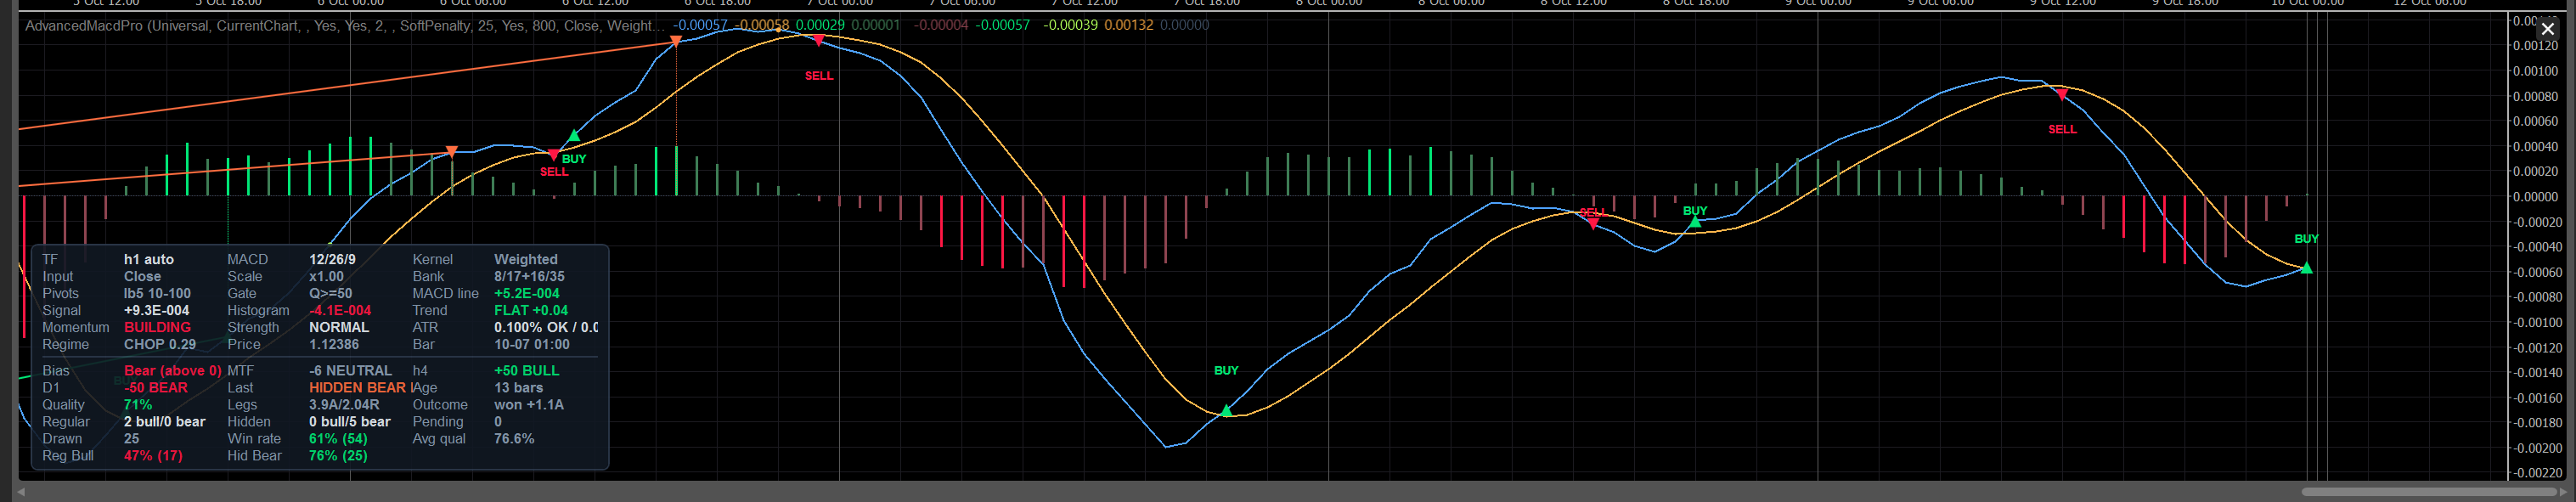Click the CHOP 0.29 regime value
The height and width of the screenshot is (502, 2576).
point(160,344)
